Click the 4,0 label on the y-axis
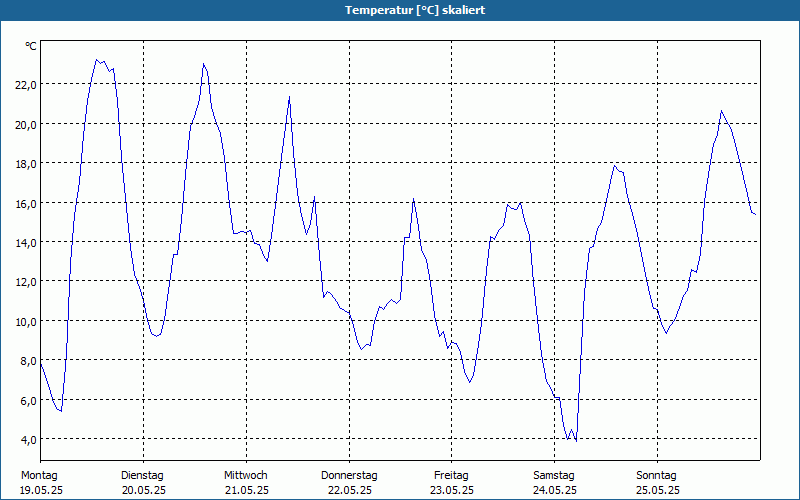 click(x=28, y=440)
